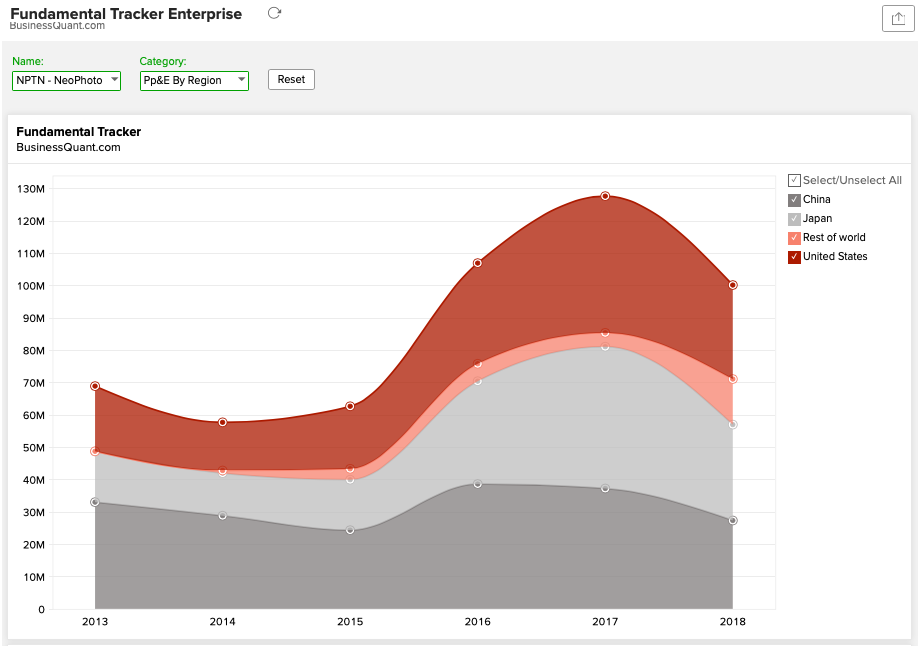Image resolution: width=919 pixels, height=646 pixels.
Task: Select China data point for 2016
Action: [478, 484]
